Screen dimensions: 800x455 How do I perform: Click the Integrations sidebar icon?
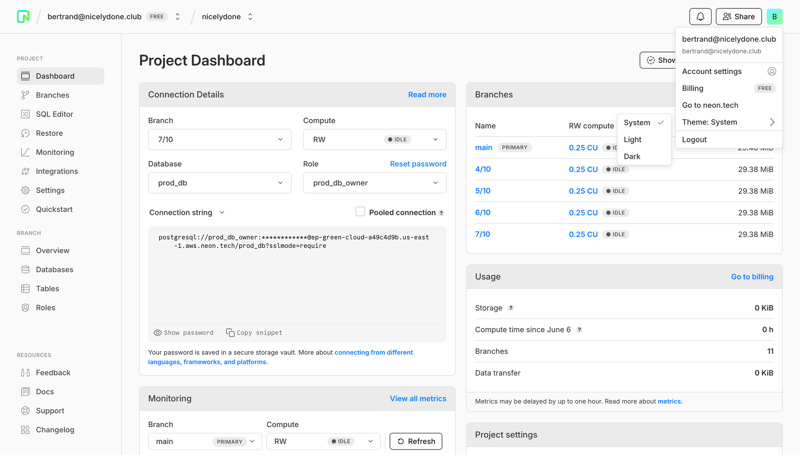click(x=25, y=171)
